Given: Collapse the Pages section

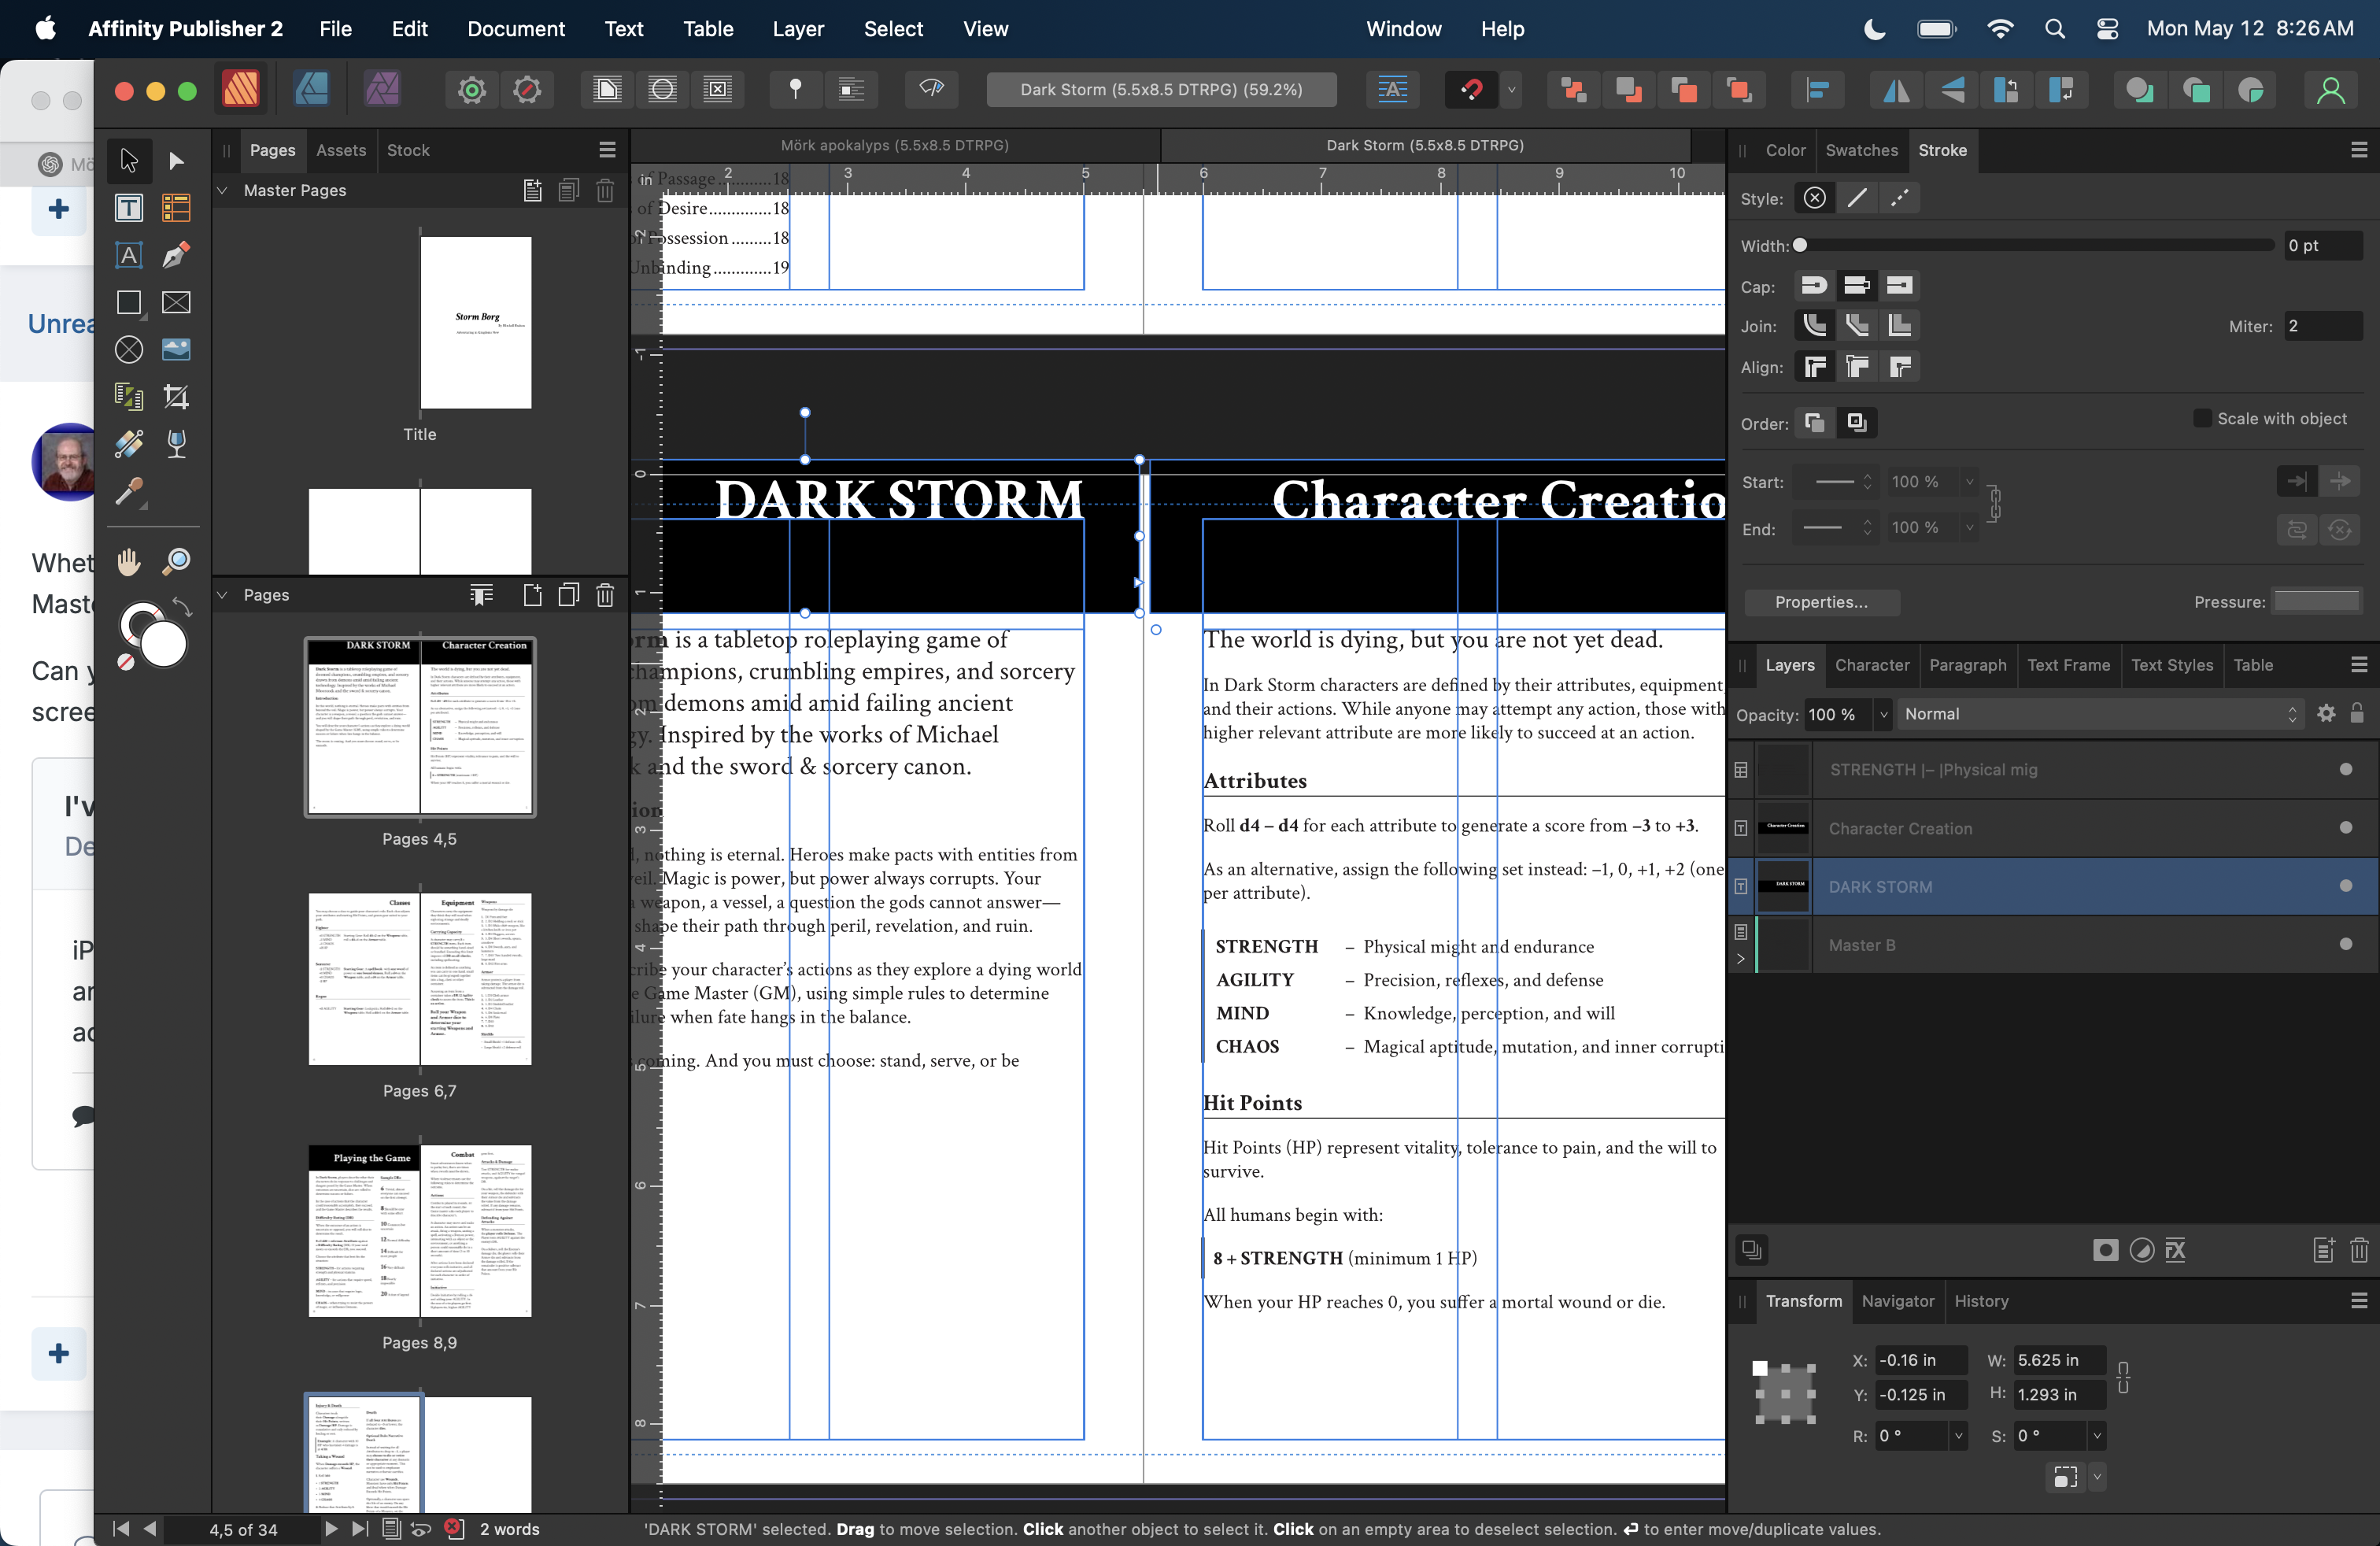Looking at the screenshot, I should (x=222, y=595).
